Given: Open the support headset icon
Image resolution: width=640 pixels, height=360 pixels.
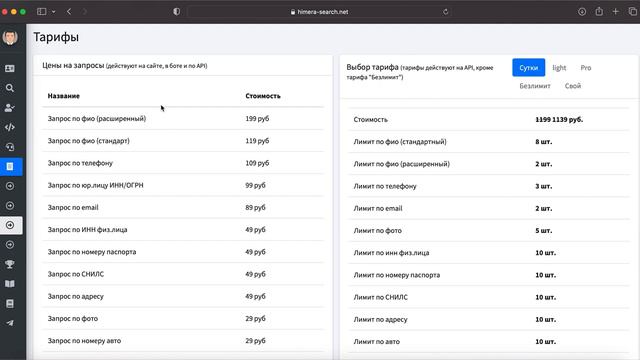Looking at the screenshot, I should [10, 147].
